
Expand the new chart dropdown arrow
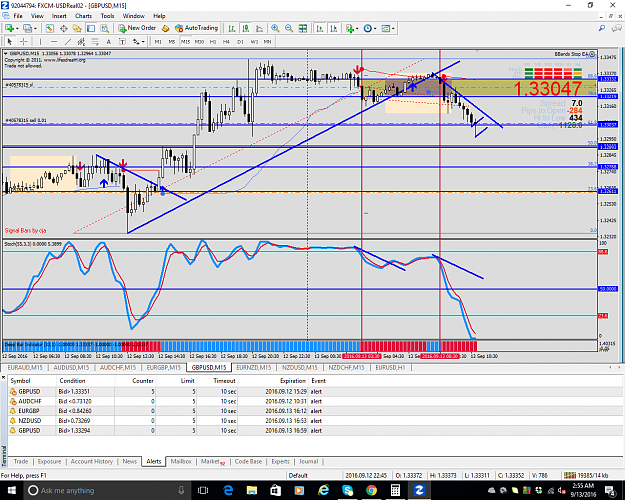point(17,28)
